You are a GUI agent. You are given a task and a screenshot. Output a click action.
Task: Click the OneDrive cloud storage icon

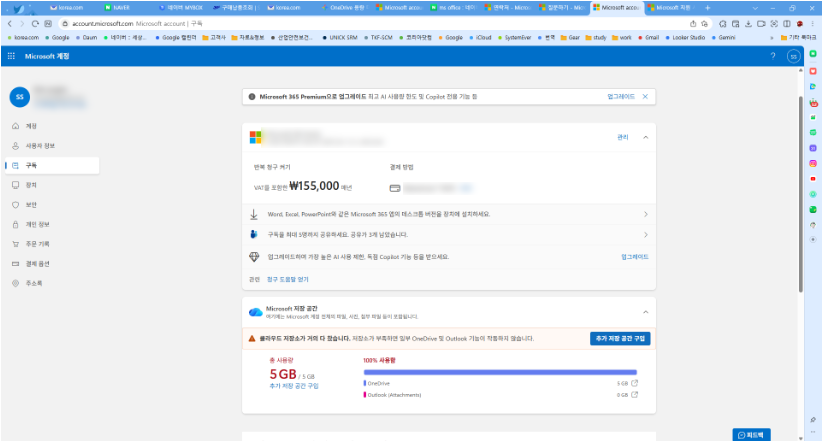[256, 312]
